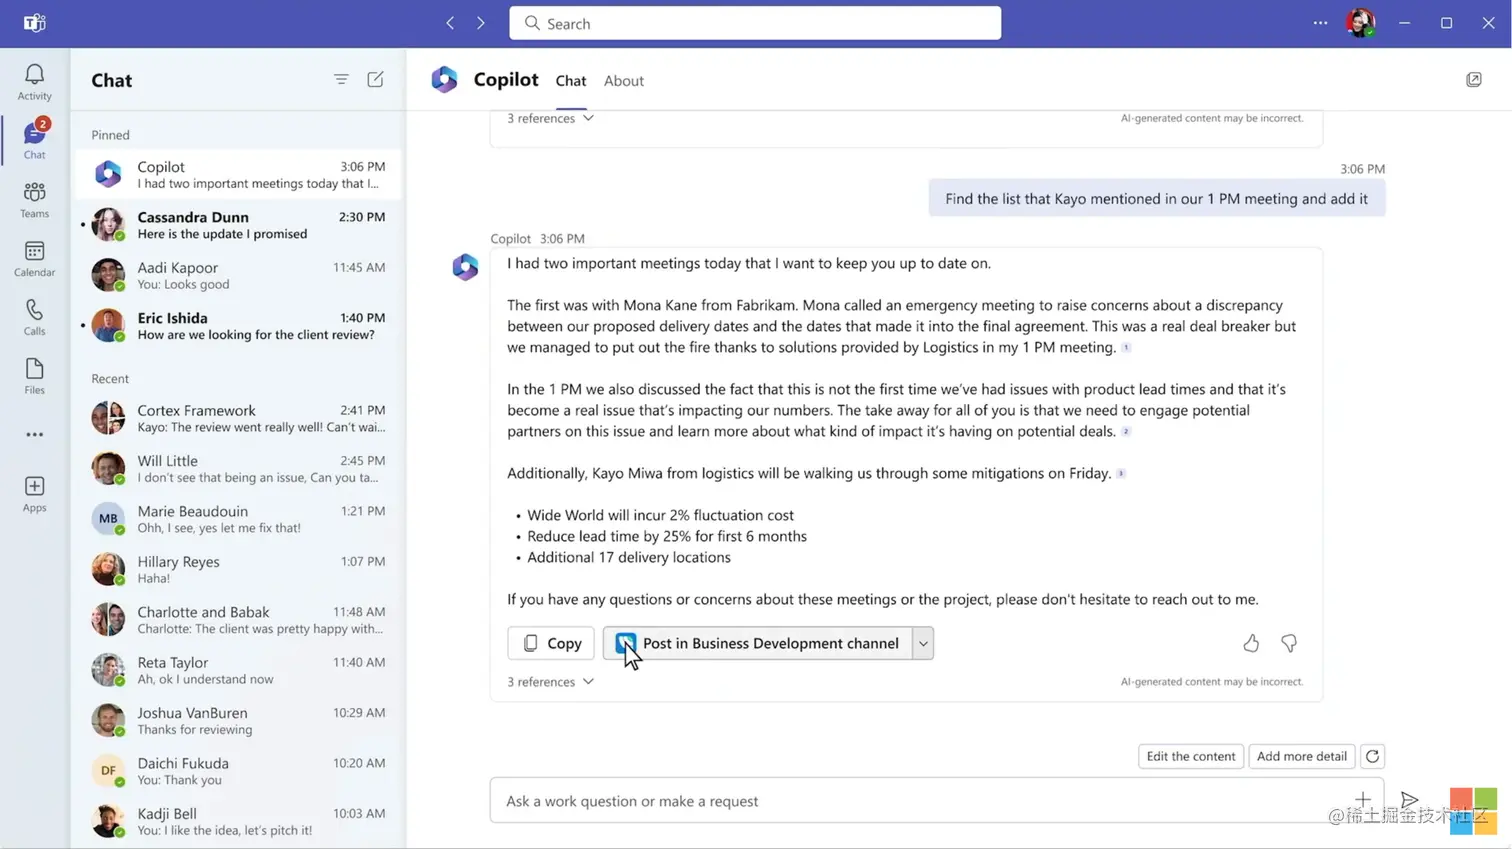Click the sent message about Kayo's list
The width and height of the screenshot is (1512, 849).
[1157, 199]
